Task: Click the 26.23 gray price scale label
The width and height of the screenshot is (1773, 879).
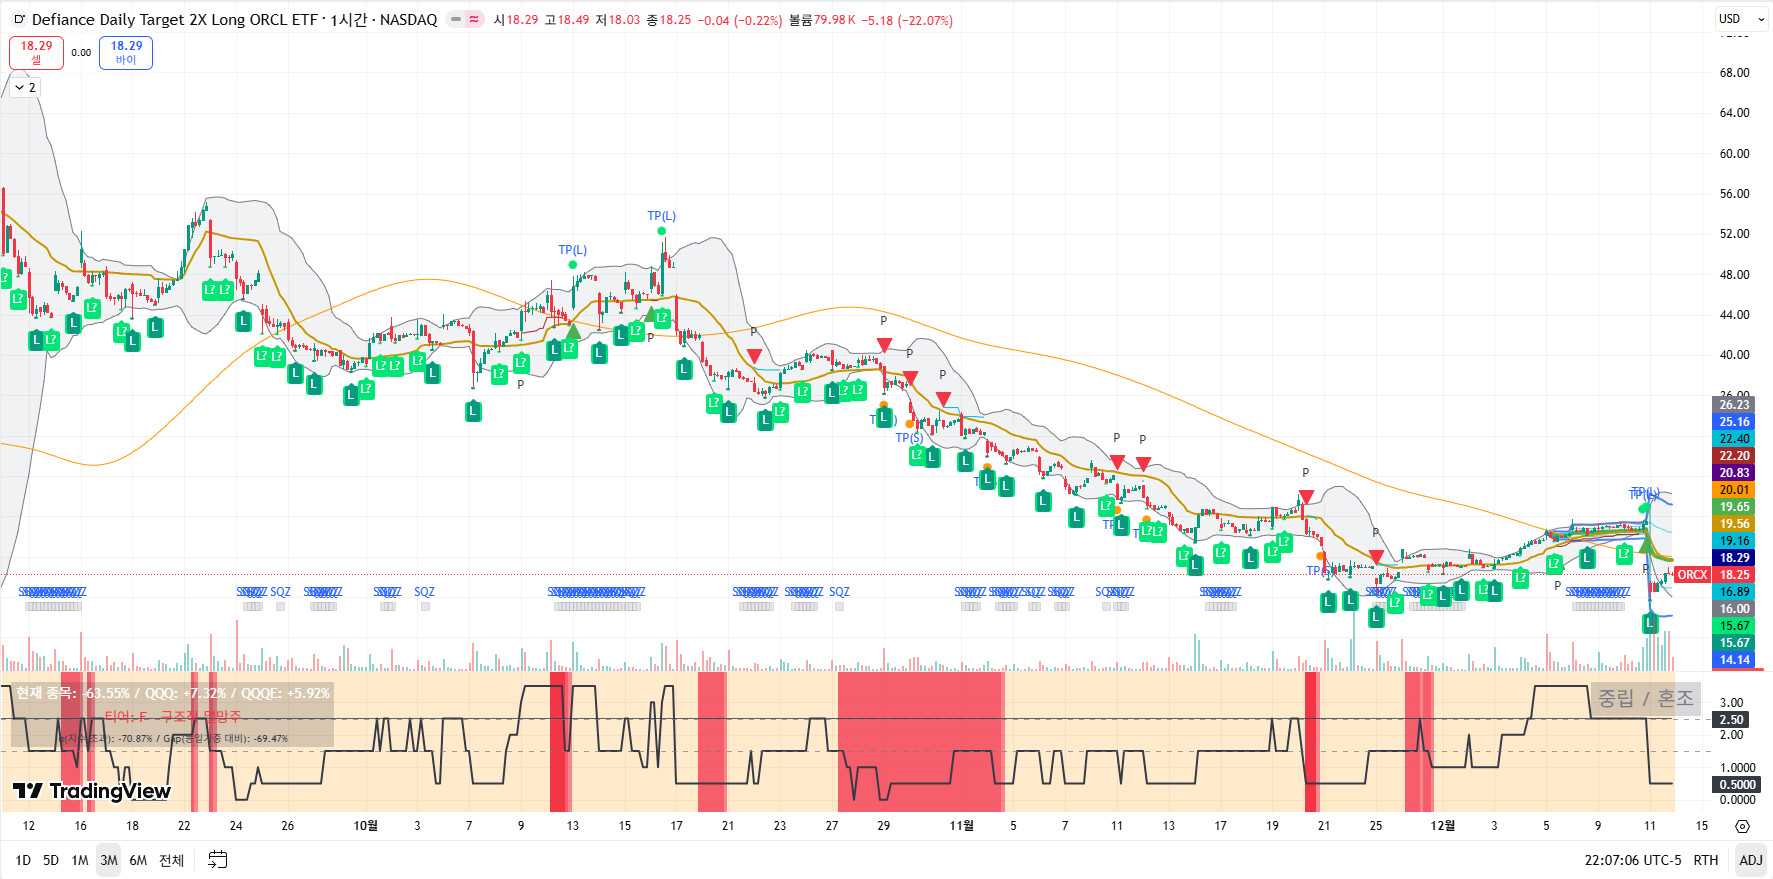Action: click(1735, 405)
